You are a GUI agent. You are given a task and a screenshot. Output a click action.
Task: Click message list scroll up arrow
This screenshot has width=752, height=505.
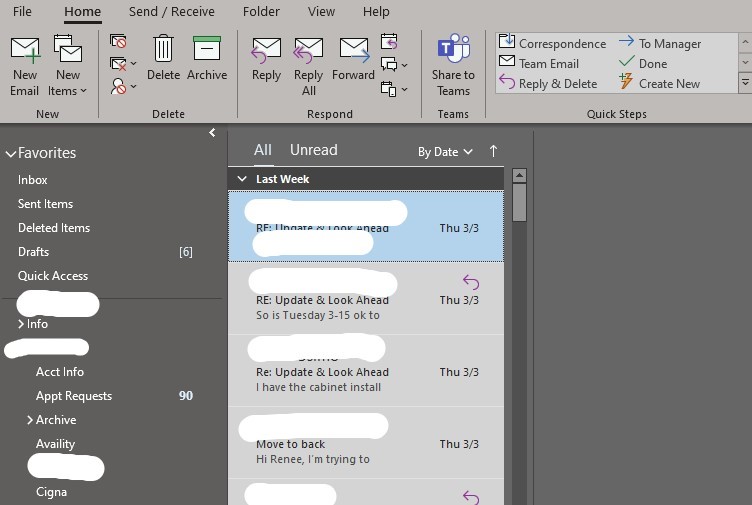pos(519,176)
